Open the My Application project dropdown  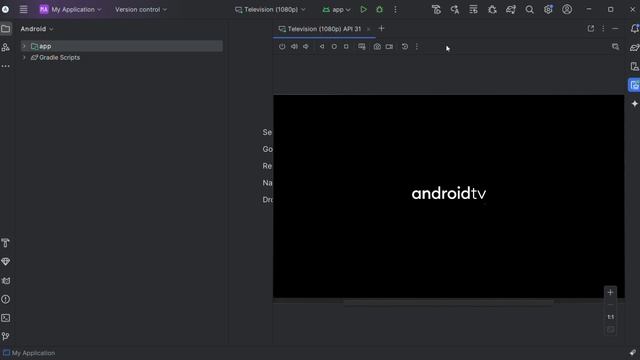point(70,9)
